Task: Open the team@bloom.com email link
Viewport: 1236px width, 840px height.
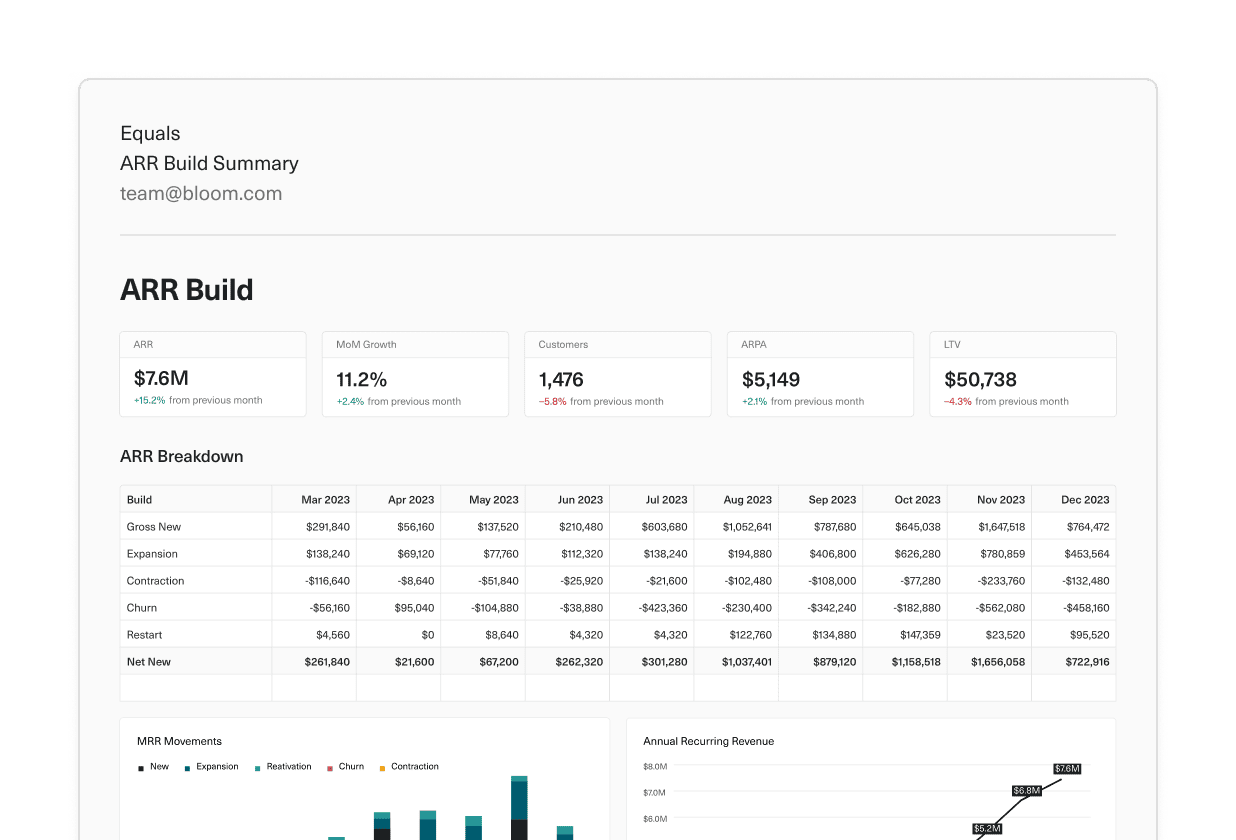Action: click(x=201, y=193)
